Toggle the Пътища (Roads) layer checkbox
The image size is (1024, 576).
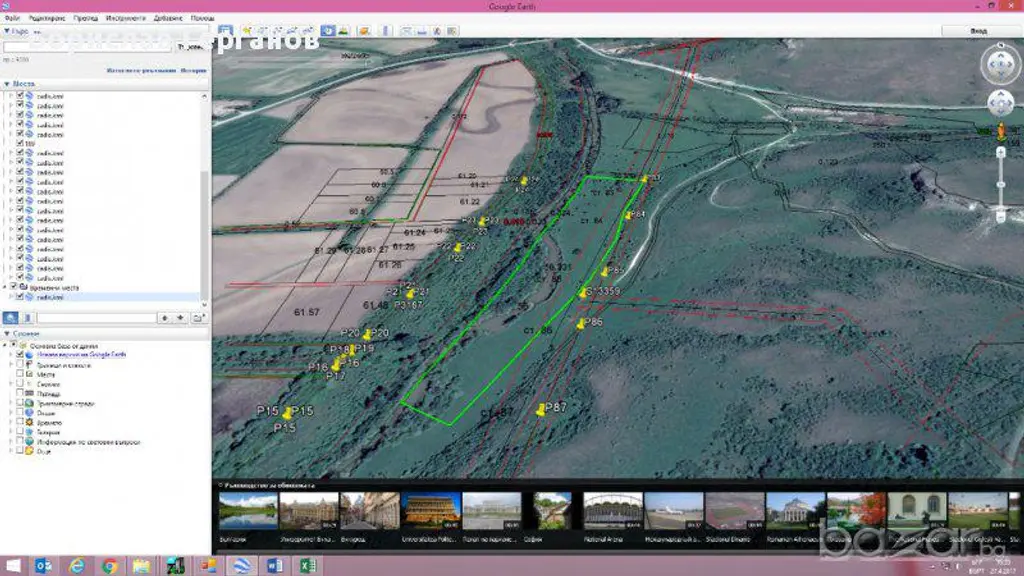pos(19,393)
